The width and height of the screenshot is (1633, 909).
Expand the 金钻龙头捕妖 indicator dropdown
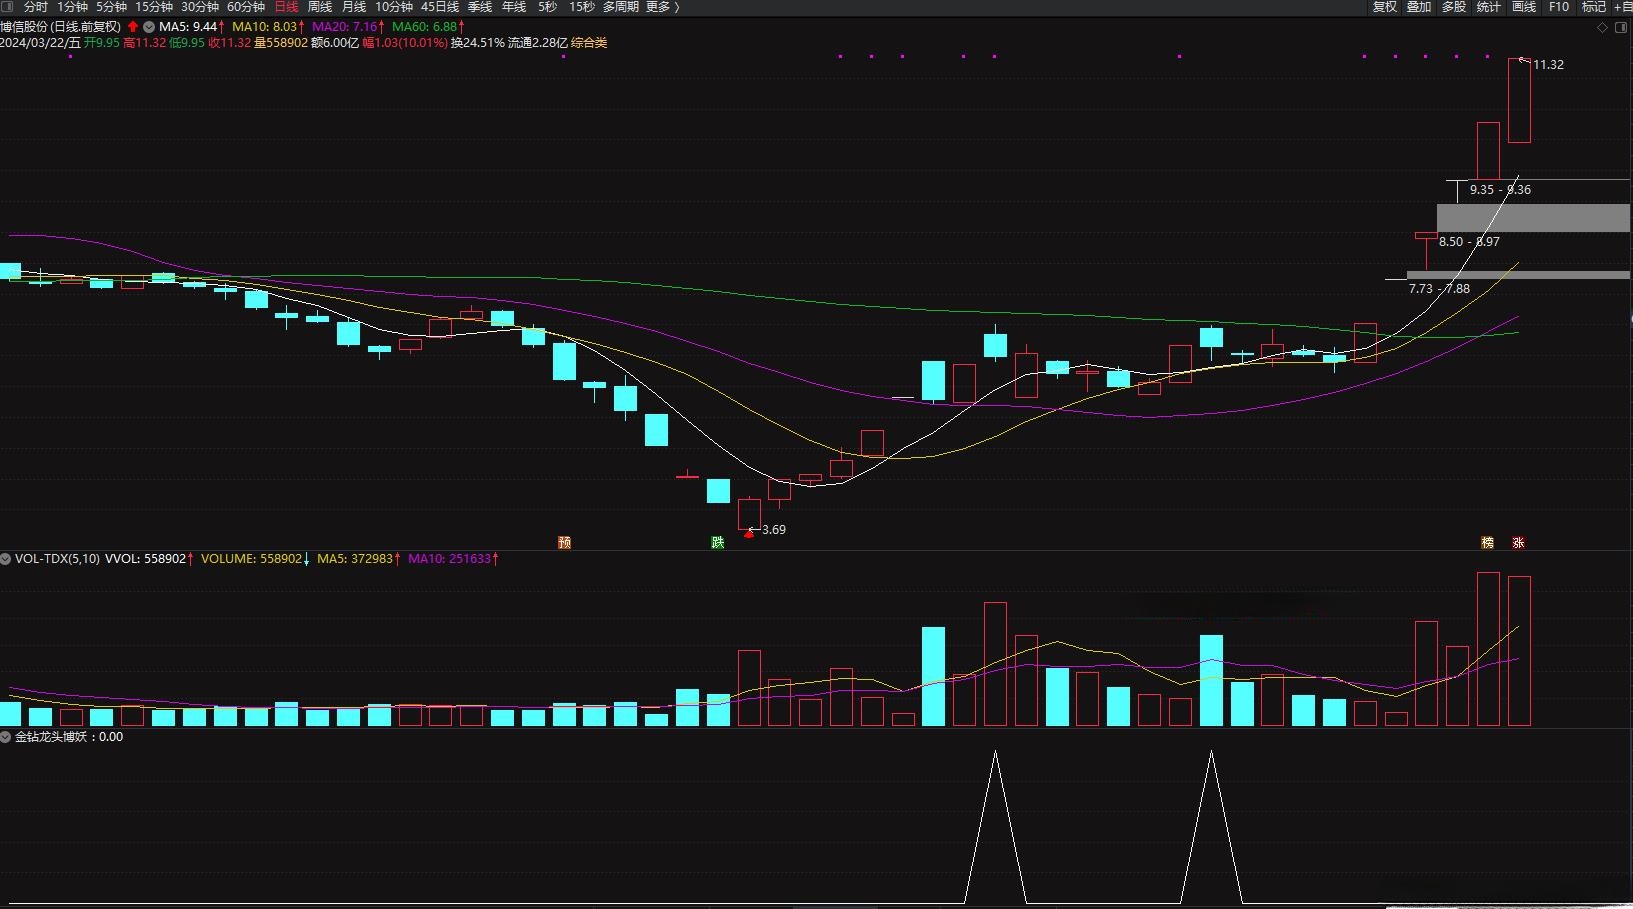6,737
